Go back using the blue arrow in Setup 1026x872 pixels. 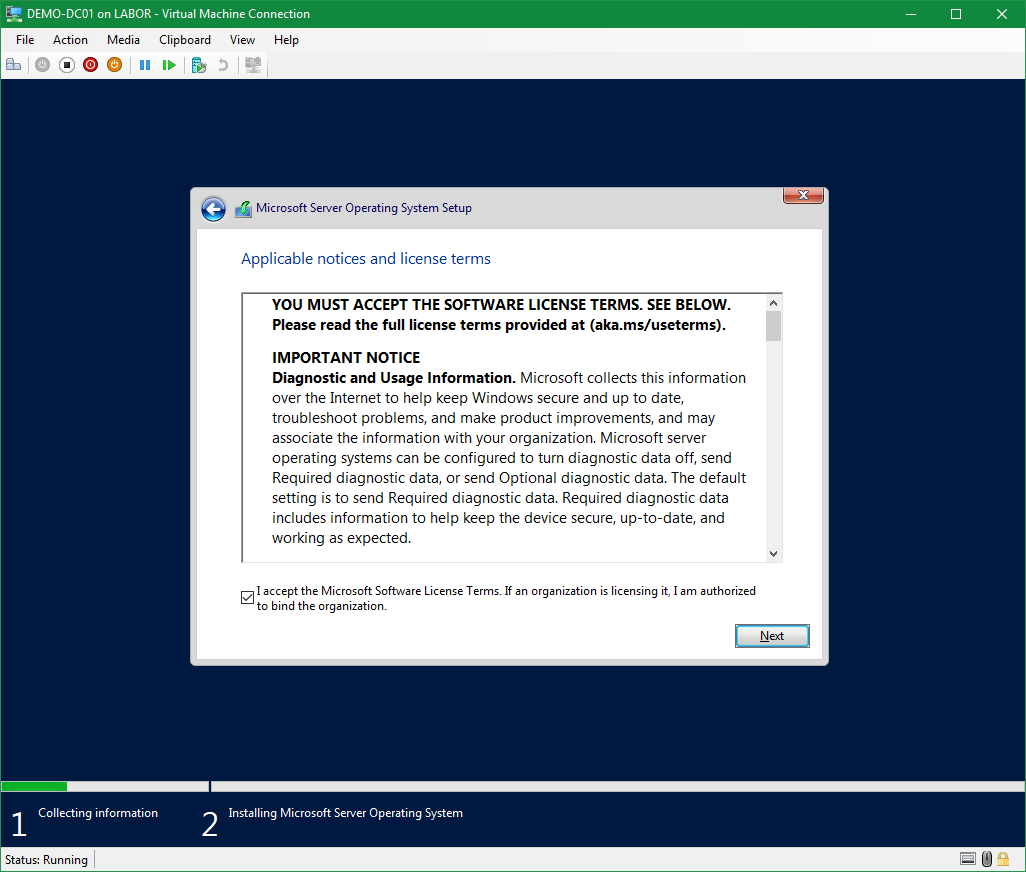tap(213, 208)
